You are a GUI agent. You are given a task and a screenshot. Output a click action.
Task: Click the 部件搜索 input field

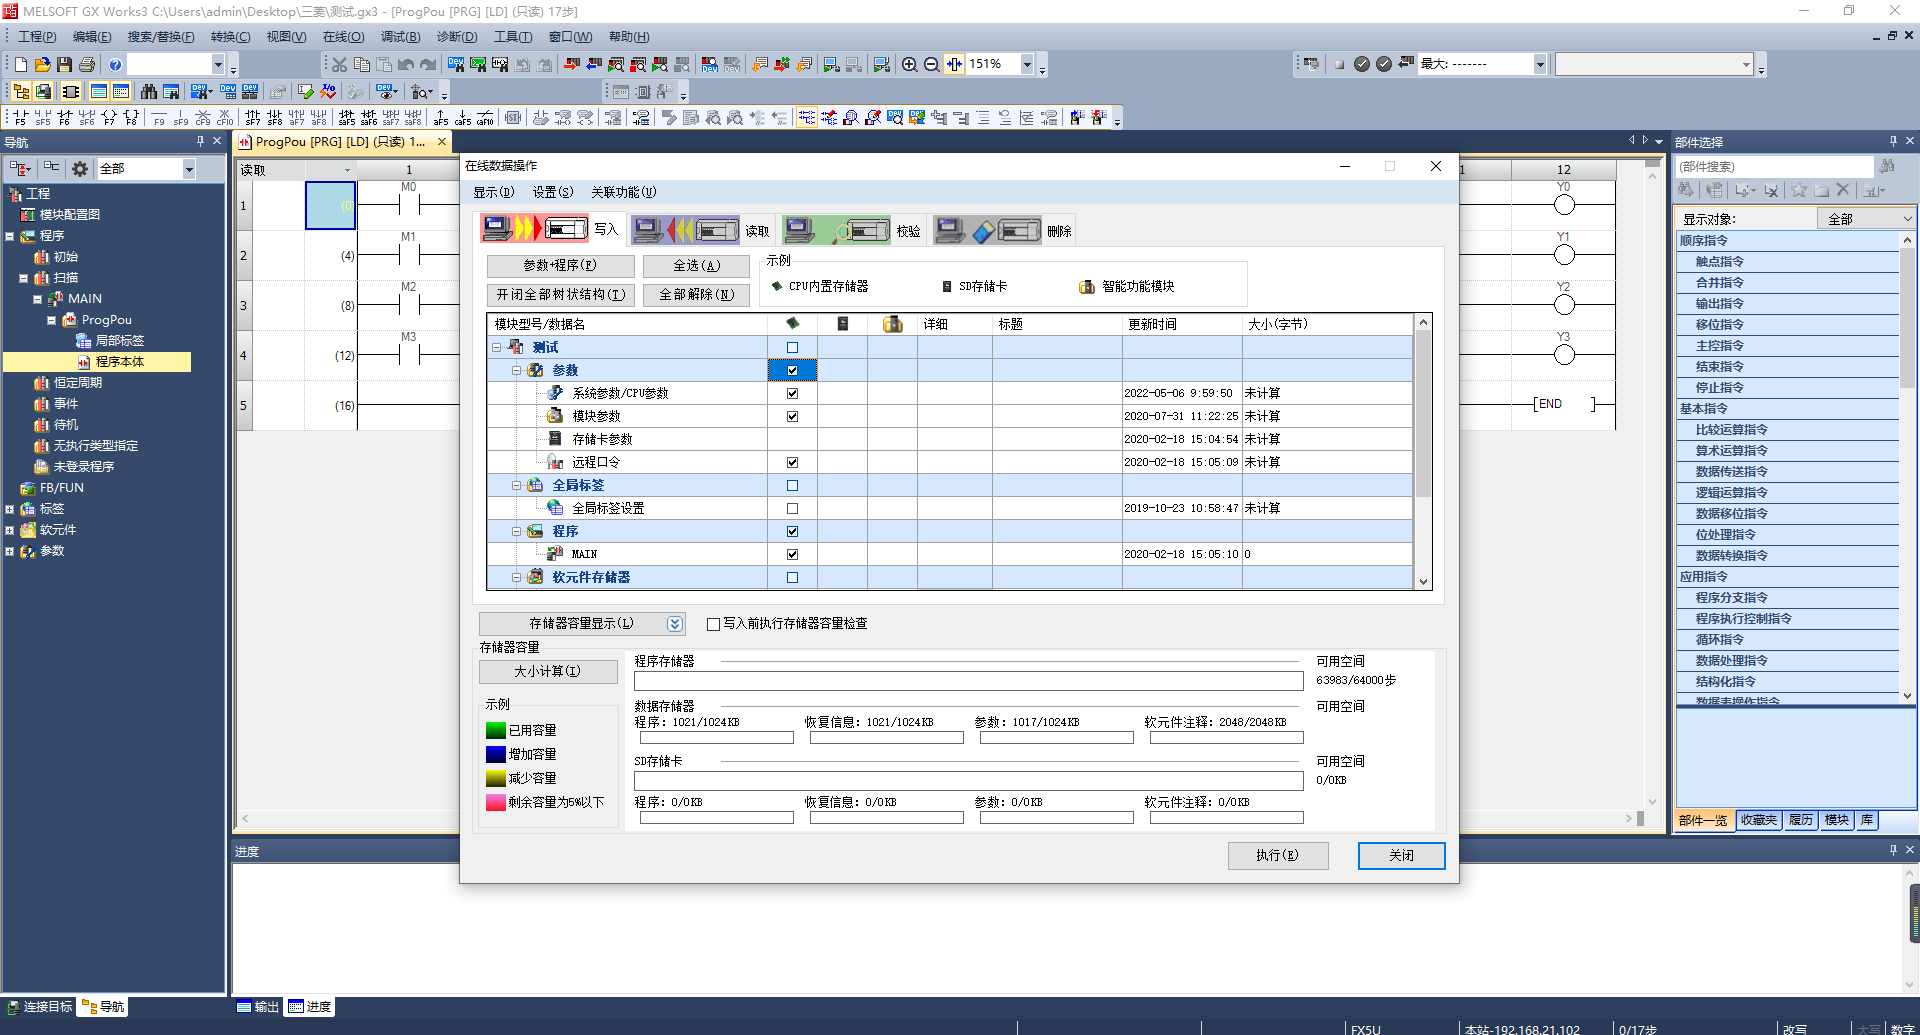coord(1774,167)
